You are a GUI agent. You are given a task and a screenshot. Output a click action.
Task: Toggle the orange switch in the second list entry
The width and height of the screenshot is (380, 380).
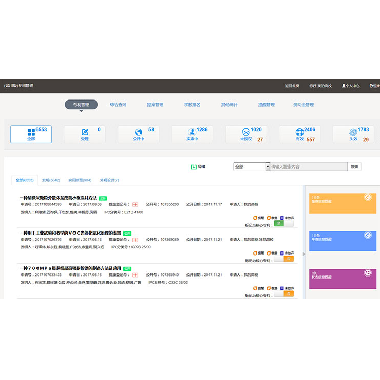coord(283,259)
